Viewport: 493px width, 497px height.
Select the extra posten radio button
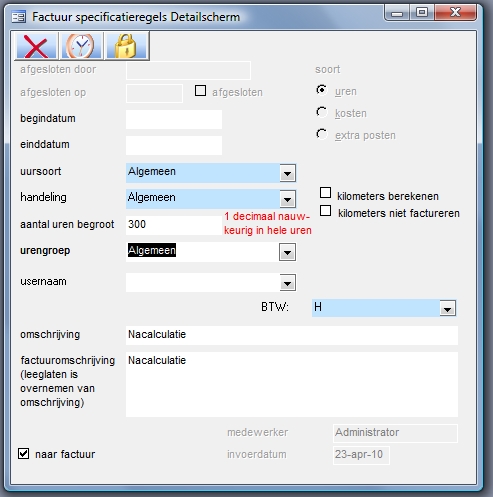[322, 134]
